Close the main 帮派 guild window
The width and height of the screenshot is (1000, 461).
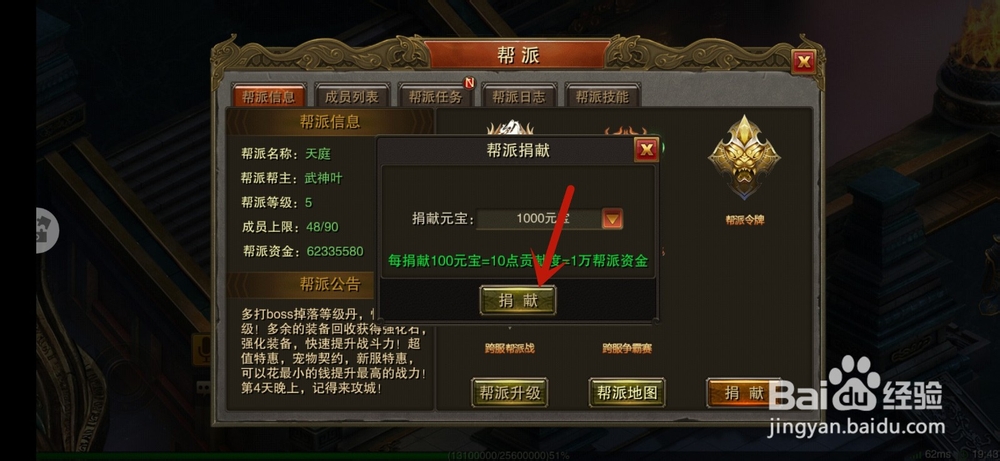click(x=804, y=61)
